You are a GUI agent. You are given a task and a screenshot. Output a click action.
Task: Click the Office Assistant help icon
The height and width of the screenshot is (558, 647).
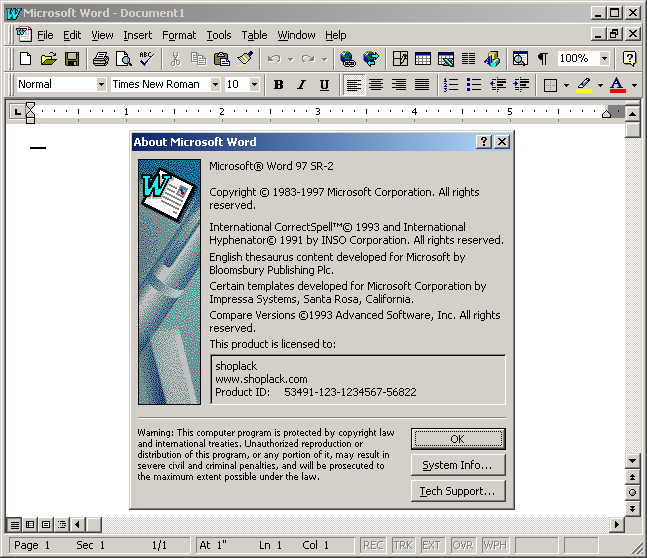pos(629,59)
